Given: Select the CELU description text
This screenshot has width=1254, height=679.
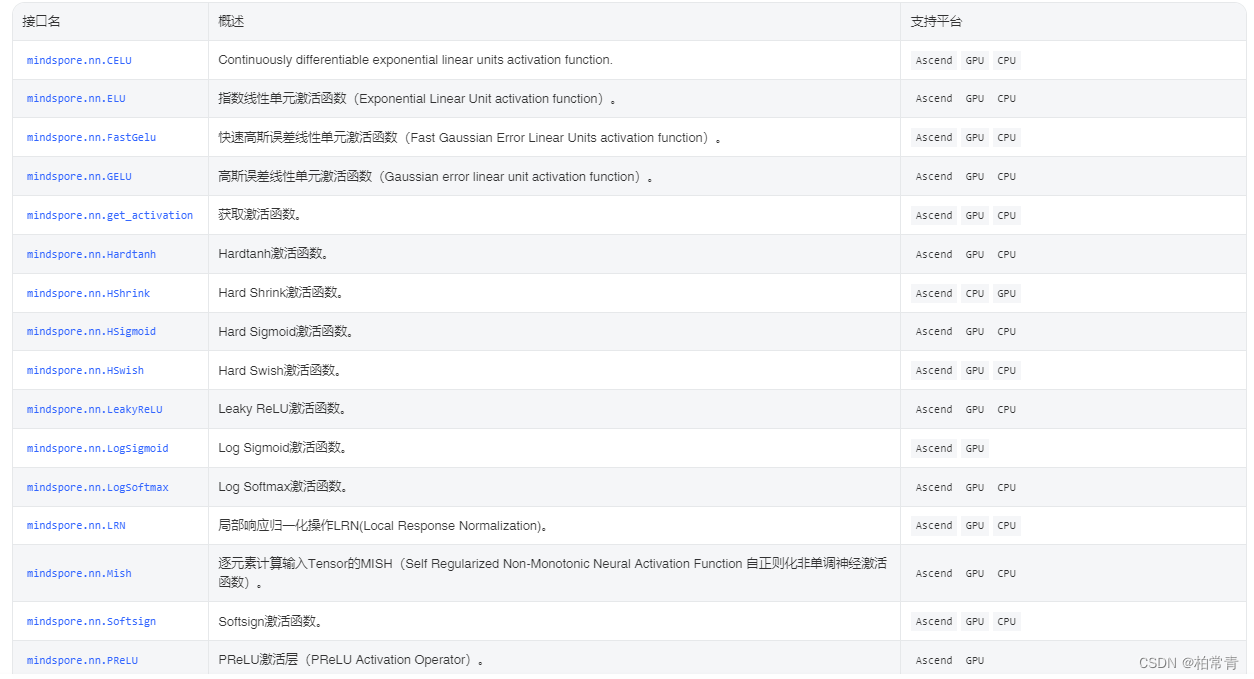Looking at the screenshot, I should [x=415, y=60].
